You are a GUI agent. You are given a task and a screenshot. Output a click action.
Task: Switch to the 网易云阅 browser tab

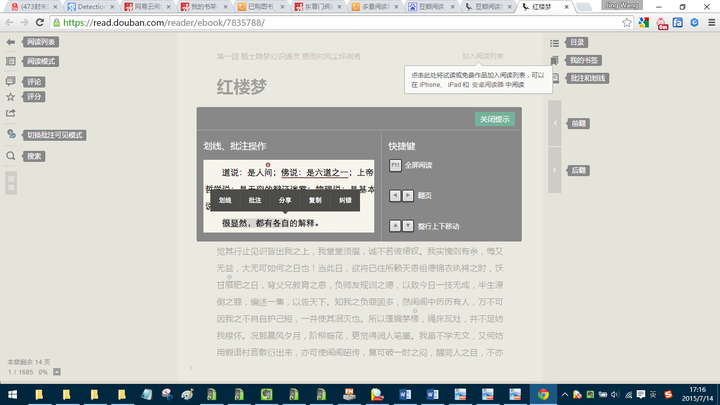(x=147, y=7)
